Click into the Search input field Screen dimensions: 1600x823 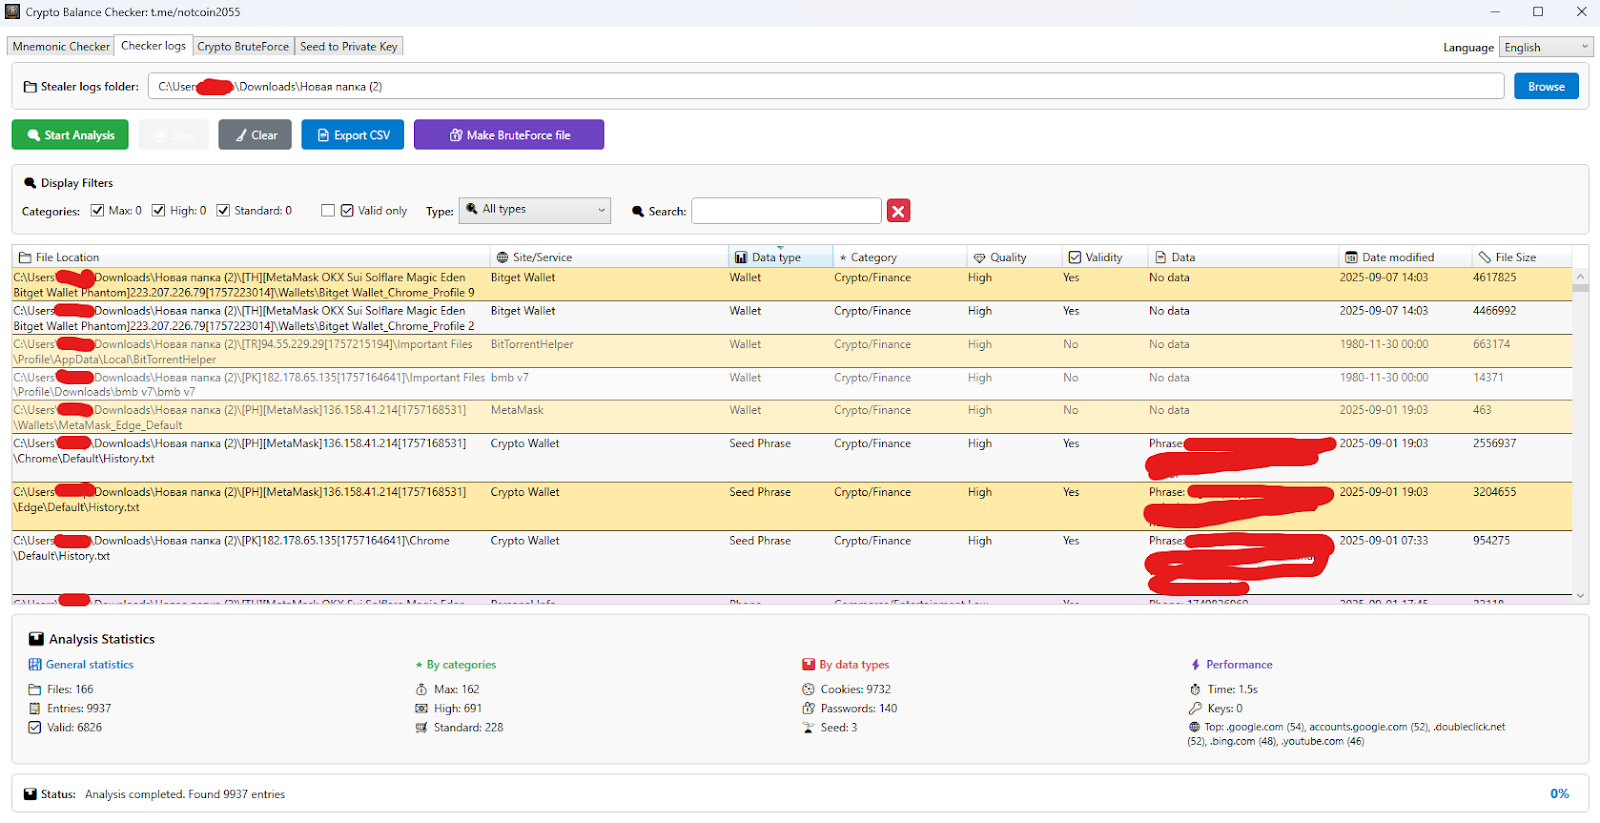coord(786,211)
